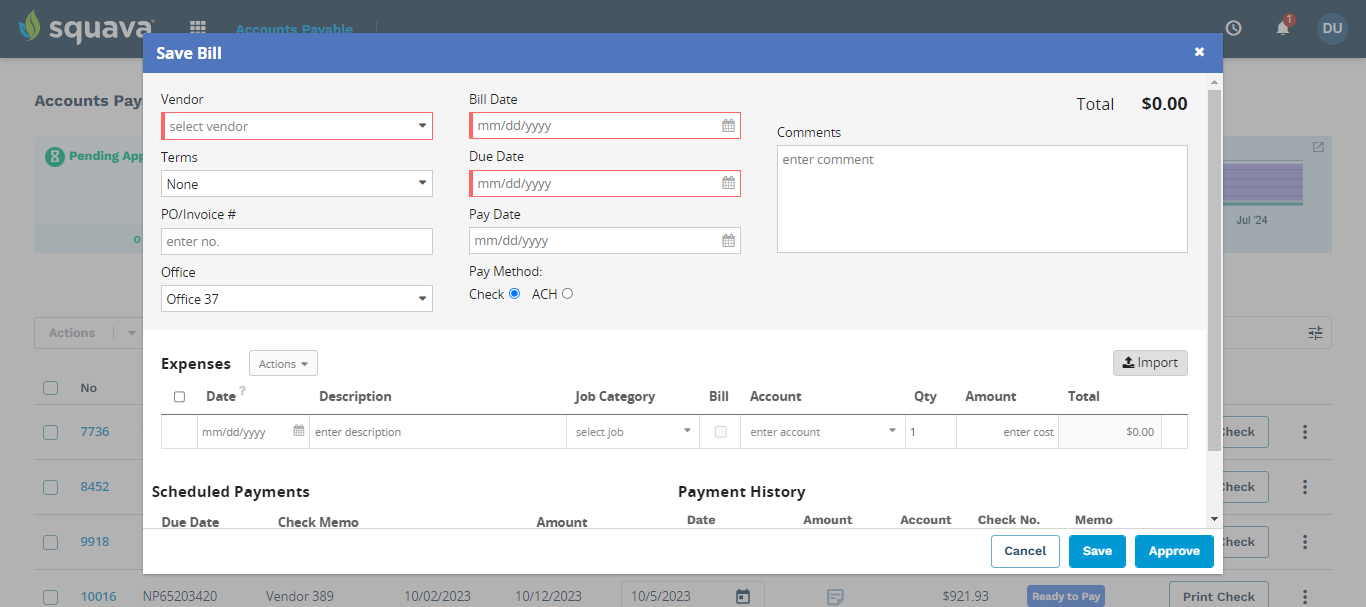Click the Squava logo
The width and height of the screenshot is (1366, 607).
87,28
